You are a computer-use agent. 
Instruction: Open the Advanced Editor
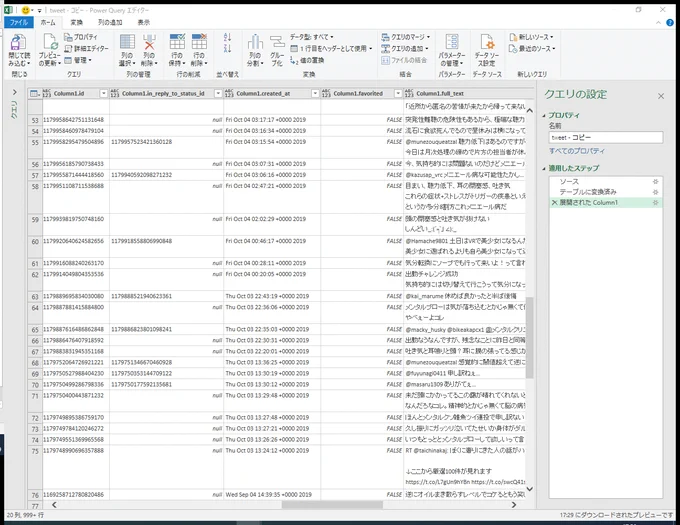(86, 49)
